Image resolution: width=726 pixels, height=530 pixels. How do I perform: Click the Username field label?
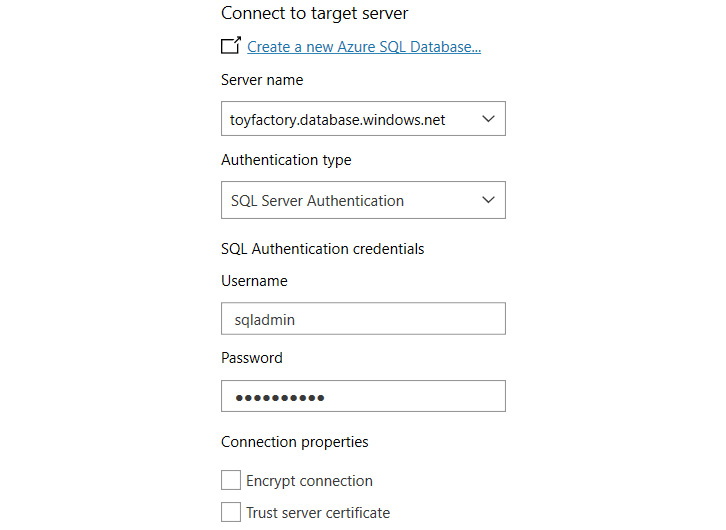coord(254,281)
